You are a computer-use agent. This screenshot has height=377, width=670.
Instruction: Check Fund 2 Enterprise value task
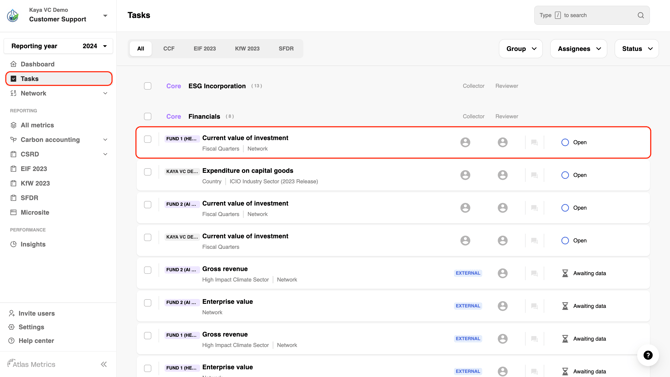[x=148, y=303]
